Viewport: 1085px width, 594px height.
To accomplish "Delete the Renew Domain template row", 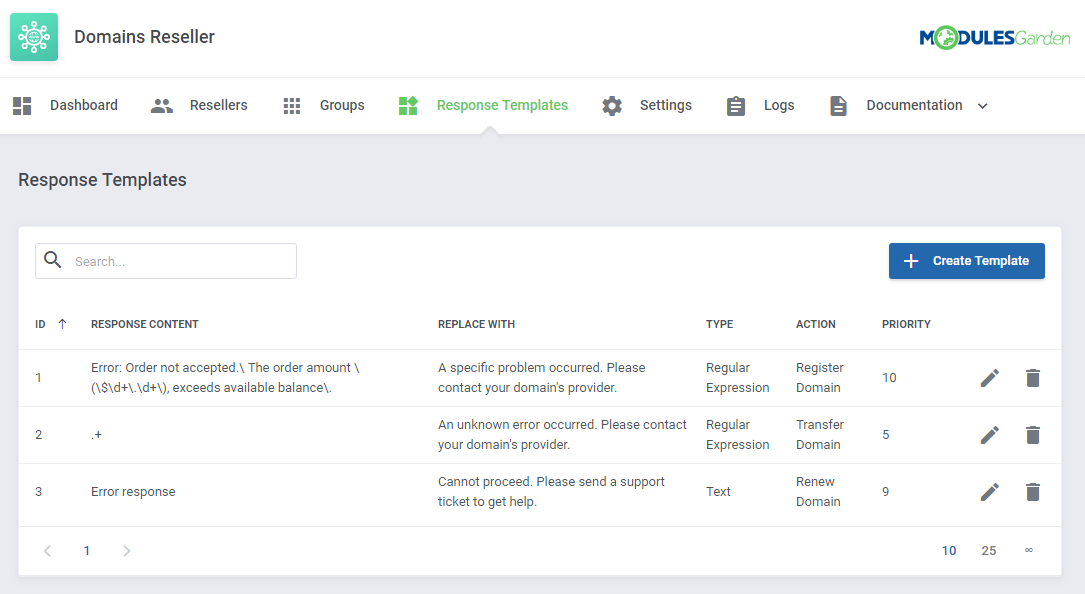I will point(1032,492).
